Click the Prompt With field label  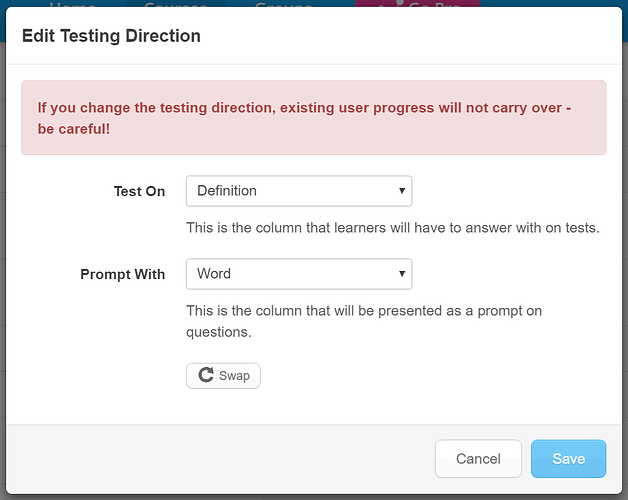click(123, 274)
